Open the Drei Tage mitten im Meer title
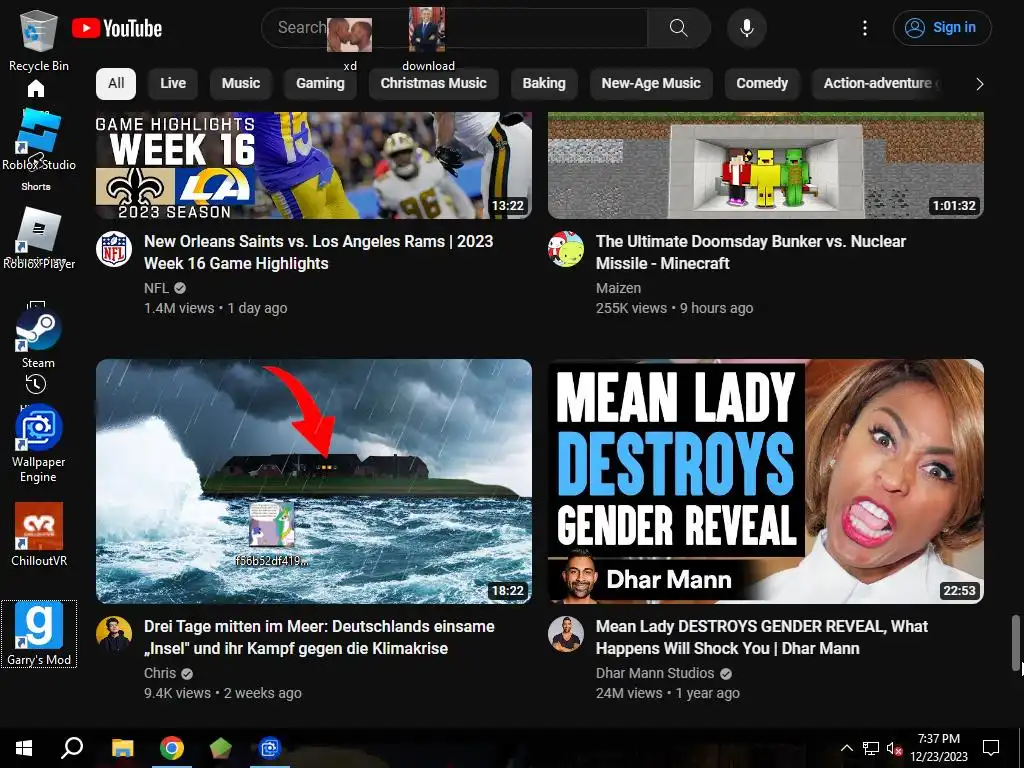Image resolution: width=1024 pixels, height=768 pixels. click(319, 637)
